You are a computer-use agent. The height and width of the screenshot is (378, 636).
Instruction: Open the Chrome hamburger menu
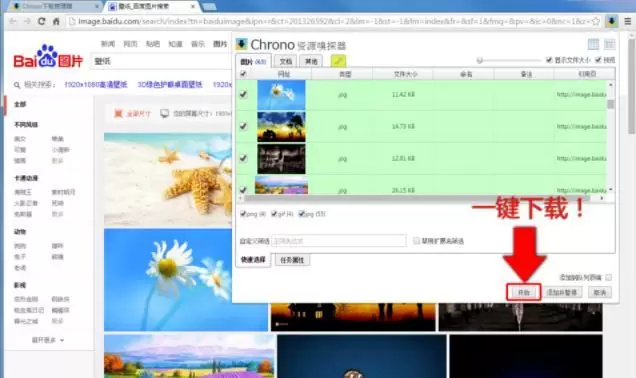click(x=627, y=21)
